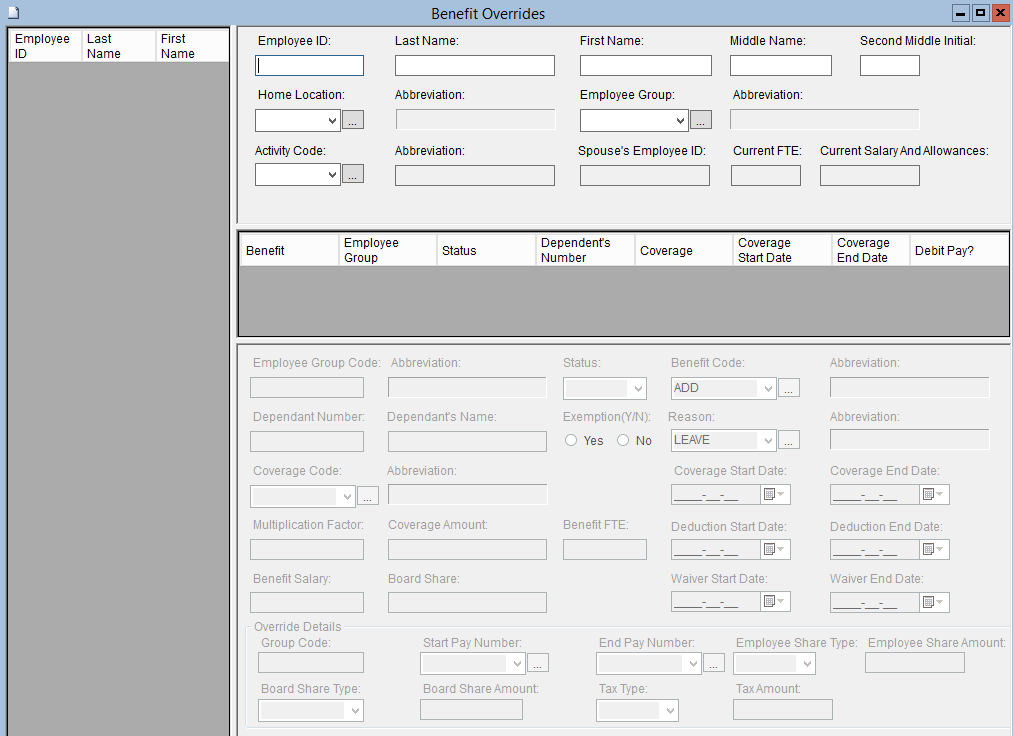The image size is (1013, 736).
Task: Open the Deduction Start Date calendar picker
Action: [x=775, y=549]
